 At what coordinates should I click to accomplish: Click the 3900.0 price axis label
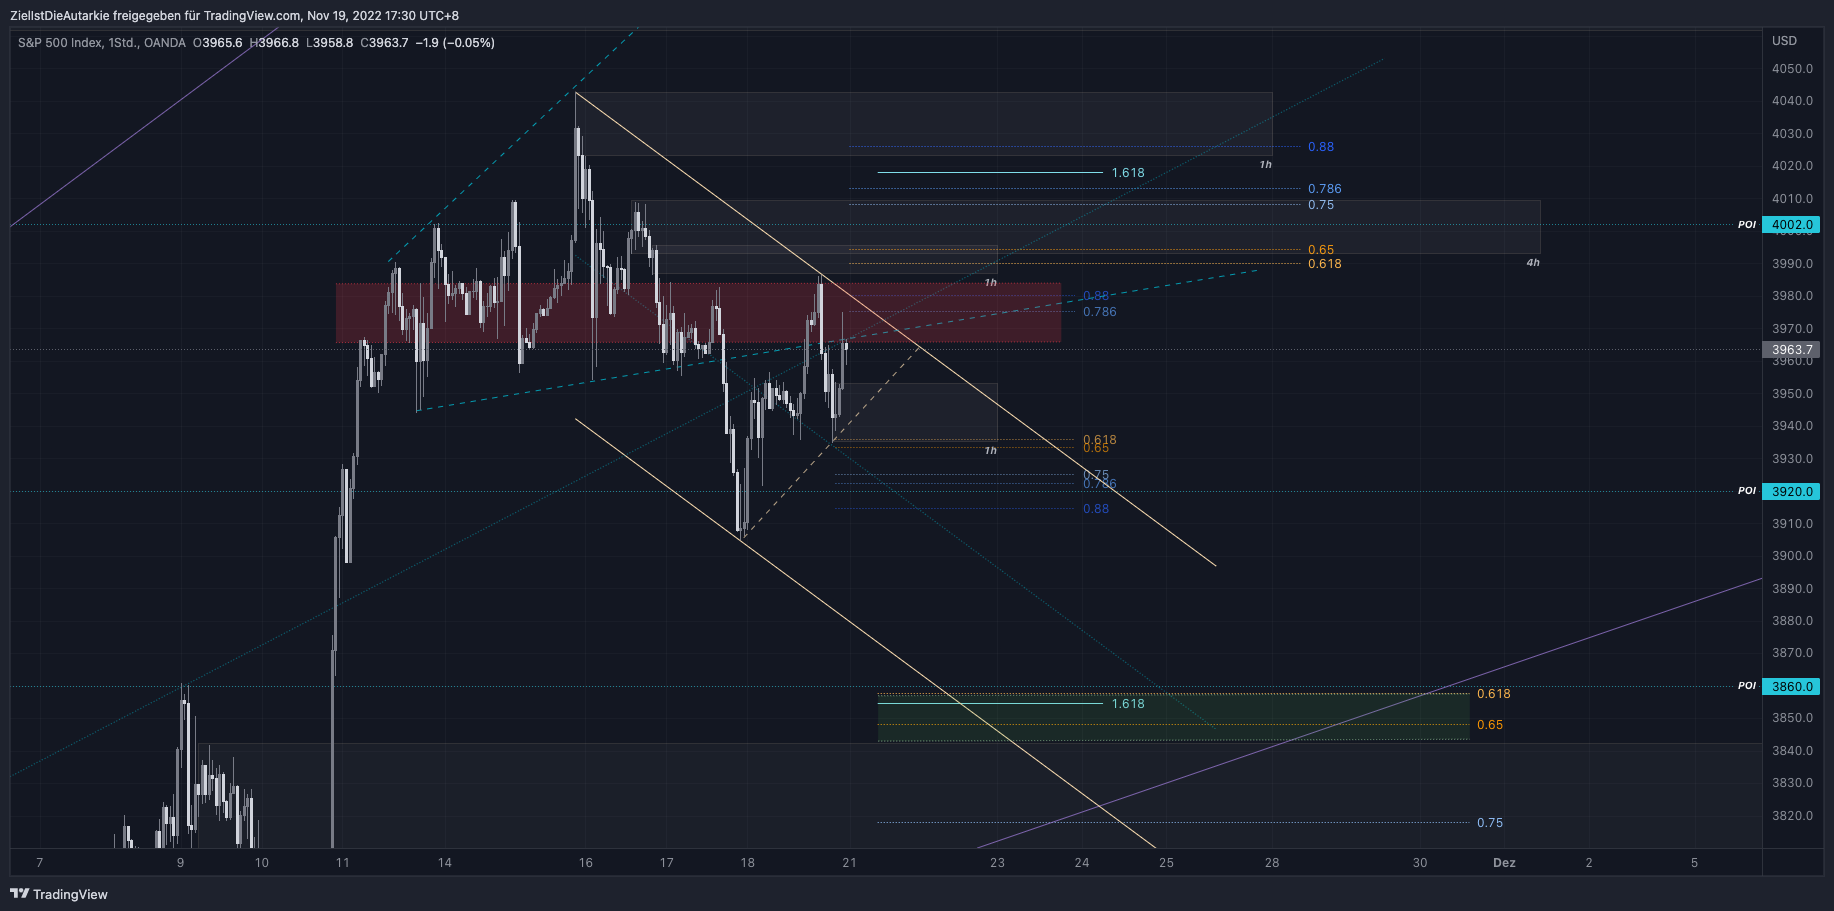pyautogui.click(x=1792, y=556)
